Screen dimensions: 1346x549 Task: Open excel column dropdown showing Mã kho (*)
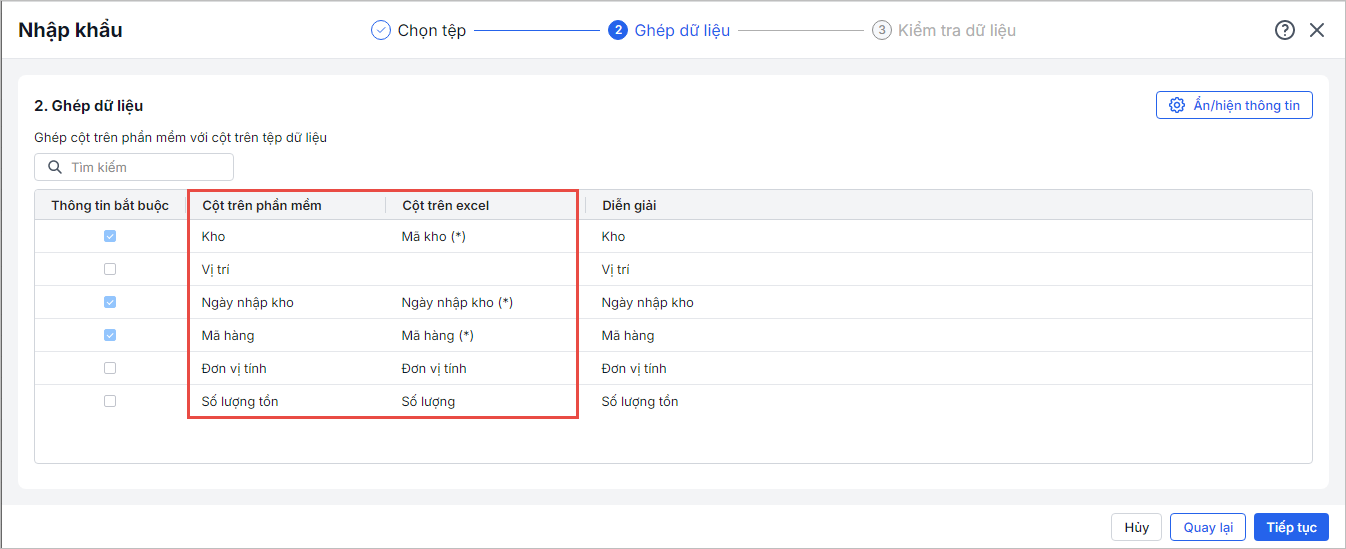point(485,236)
